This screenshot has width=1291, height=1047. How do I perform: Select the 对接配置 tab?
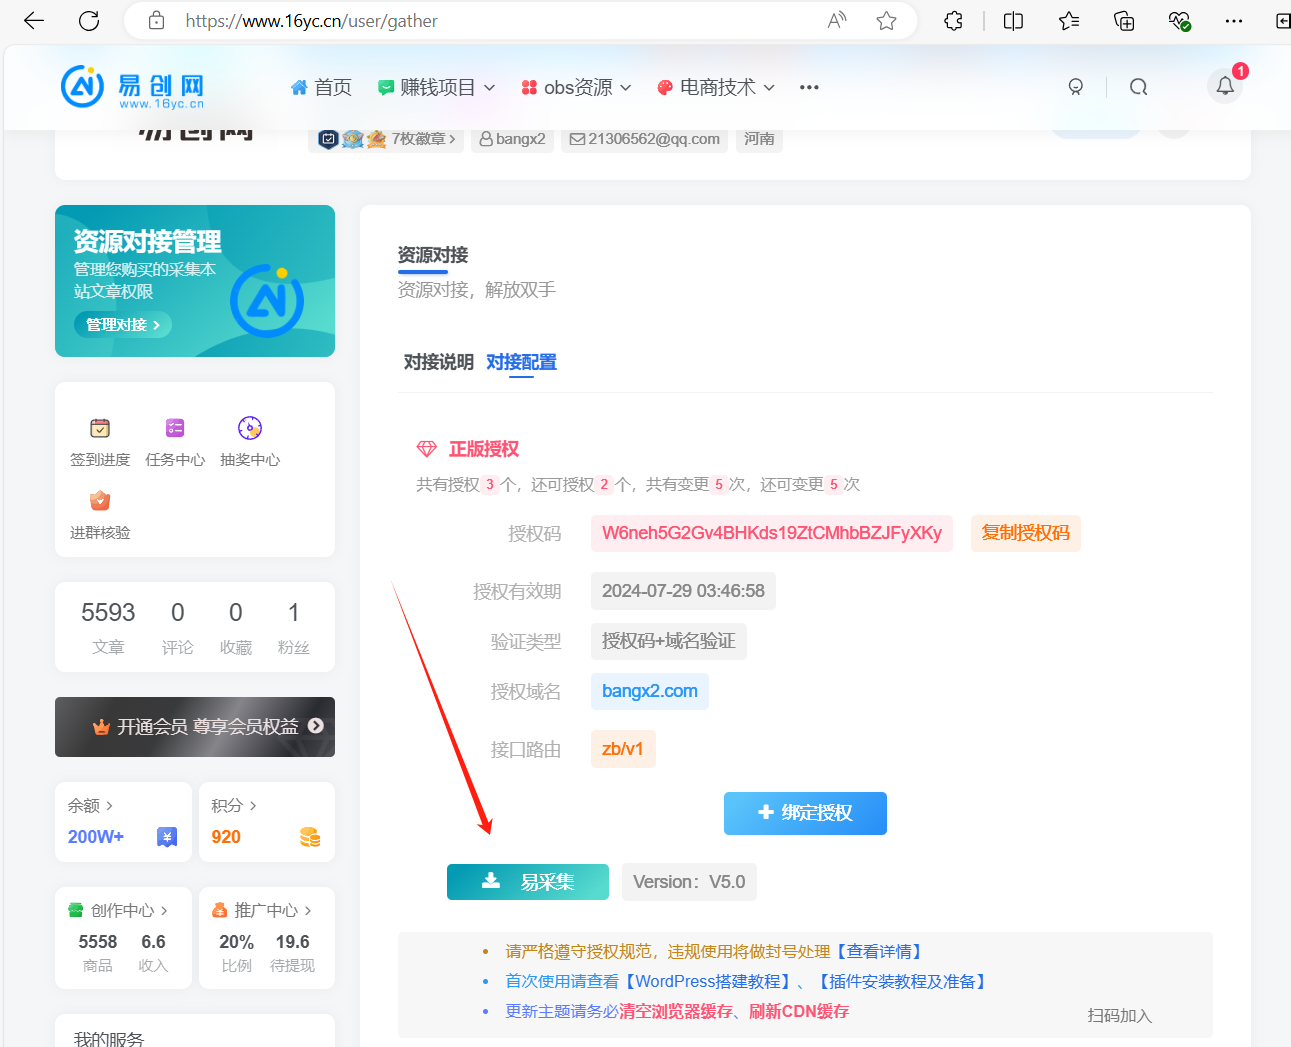tap(521, 362)
